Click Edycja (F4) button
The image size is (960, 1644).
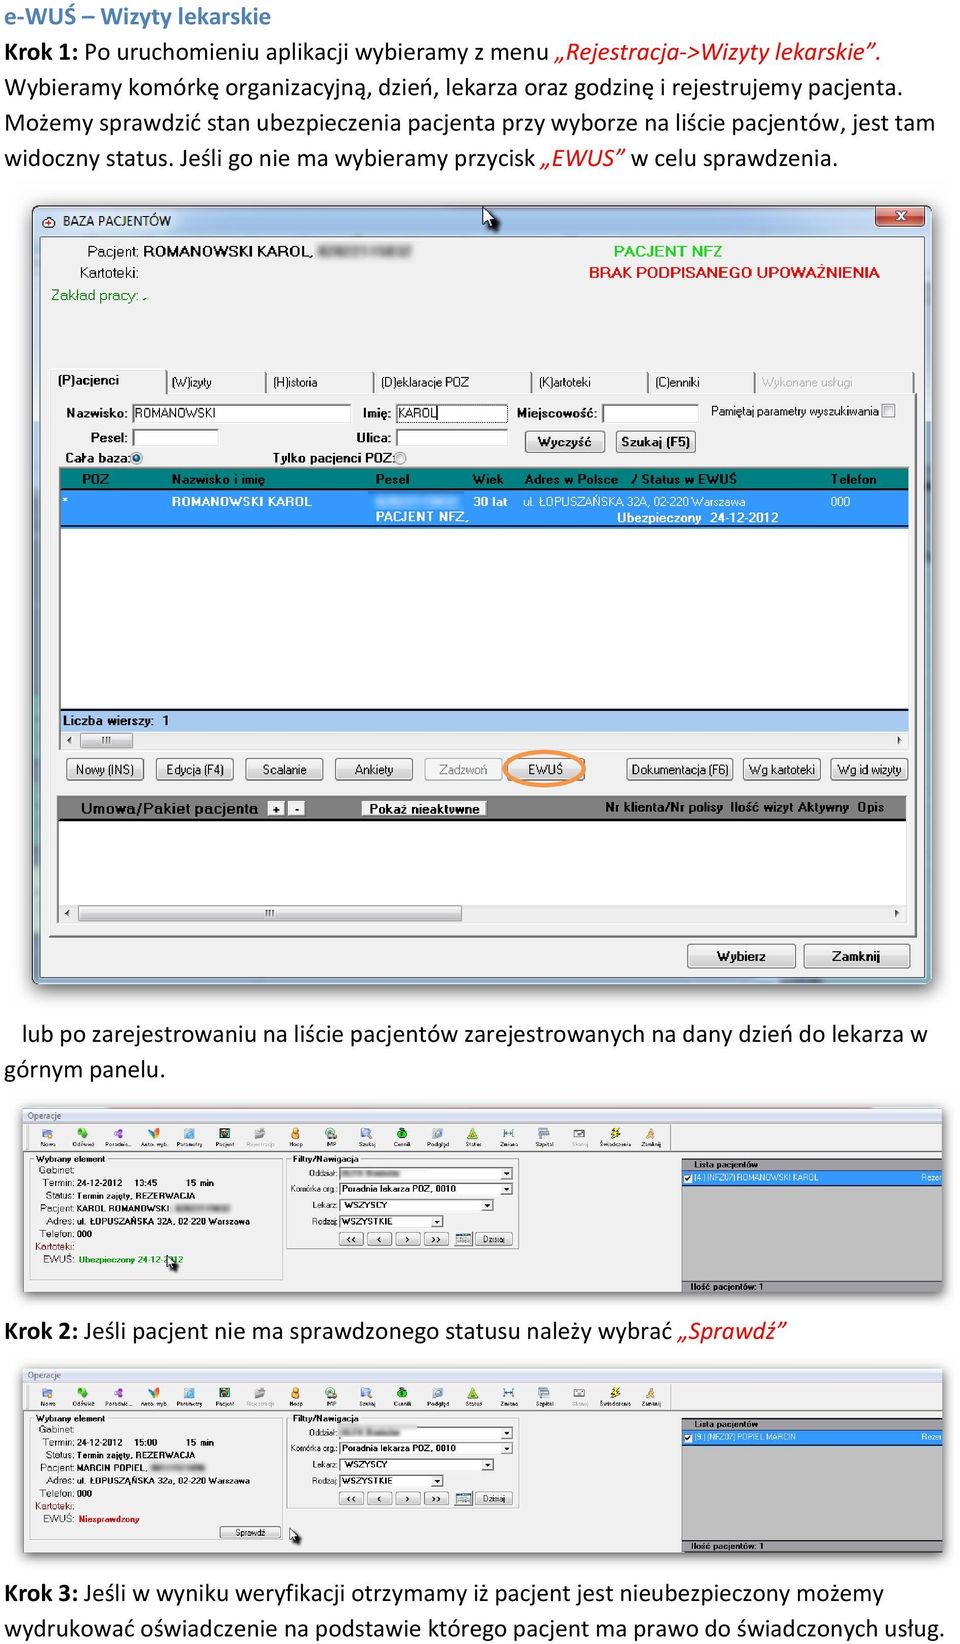click(195, 769)
